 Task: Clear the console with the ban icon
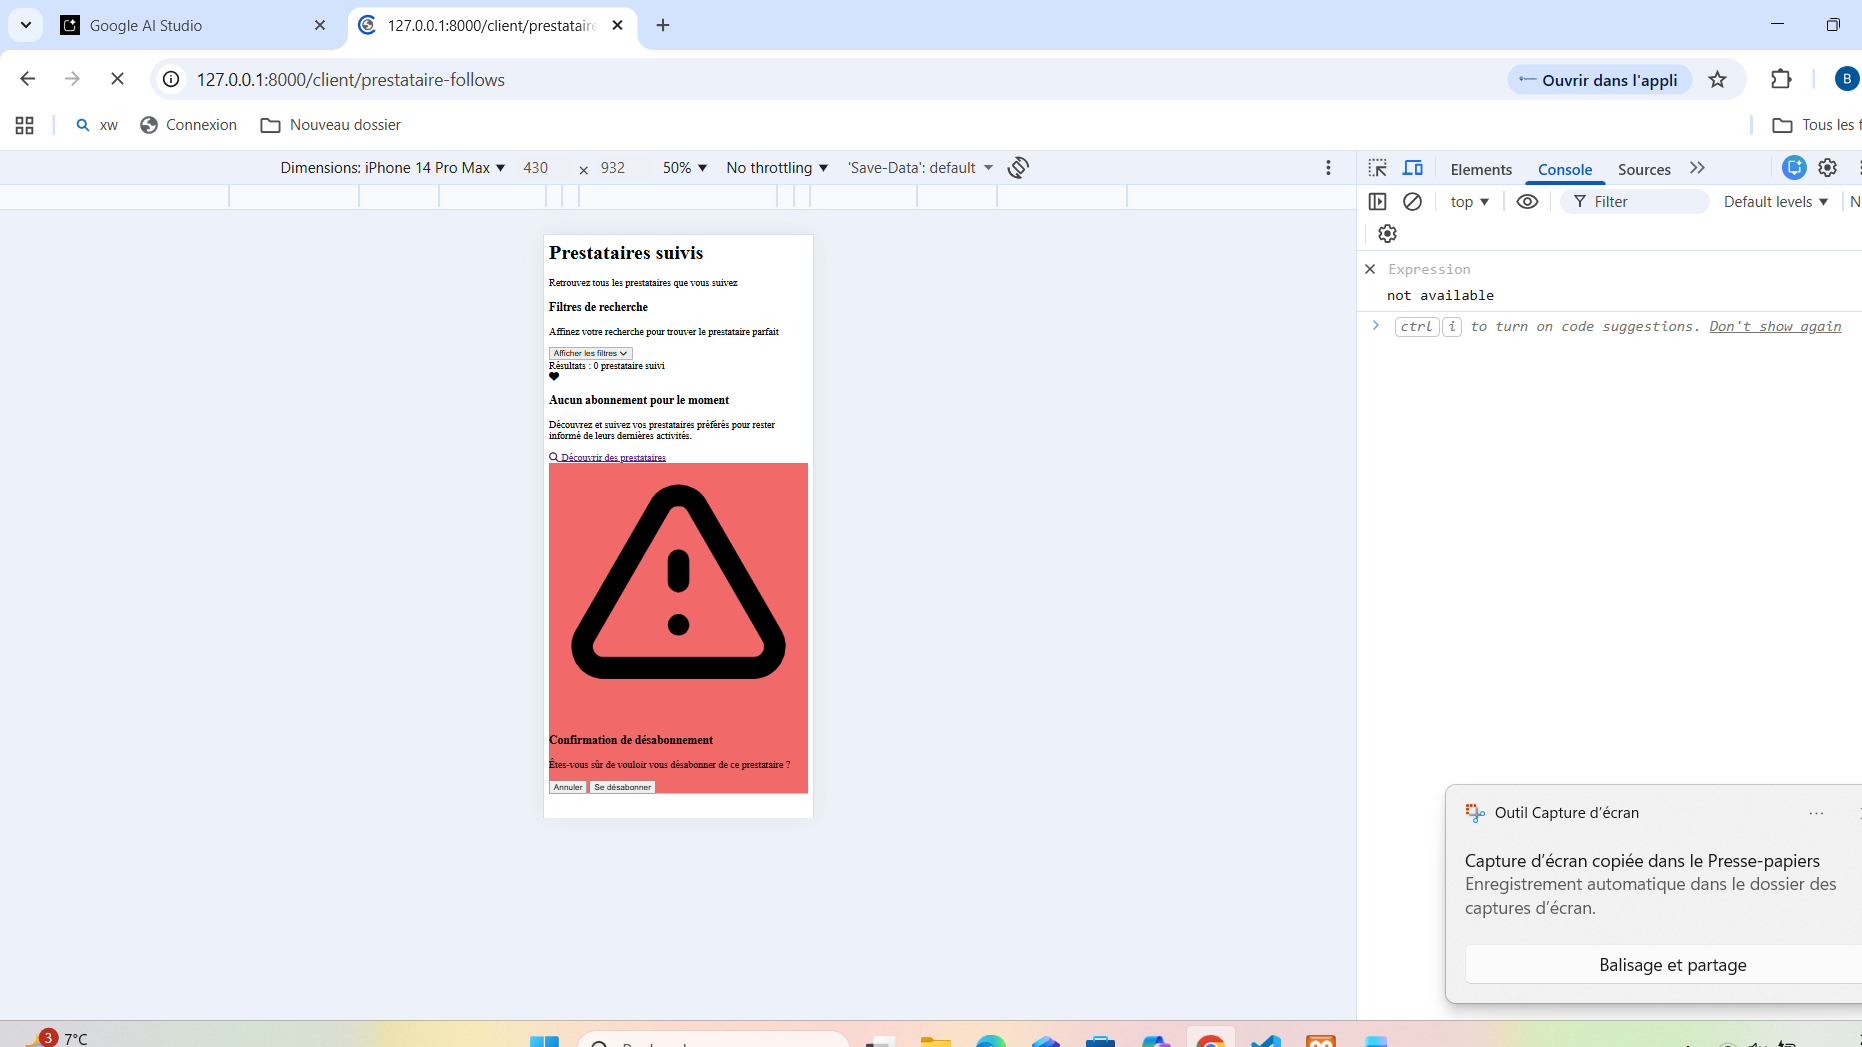click(1412, 202)
